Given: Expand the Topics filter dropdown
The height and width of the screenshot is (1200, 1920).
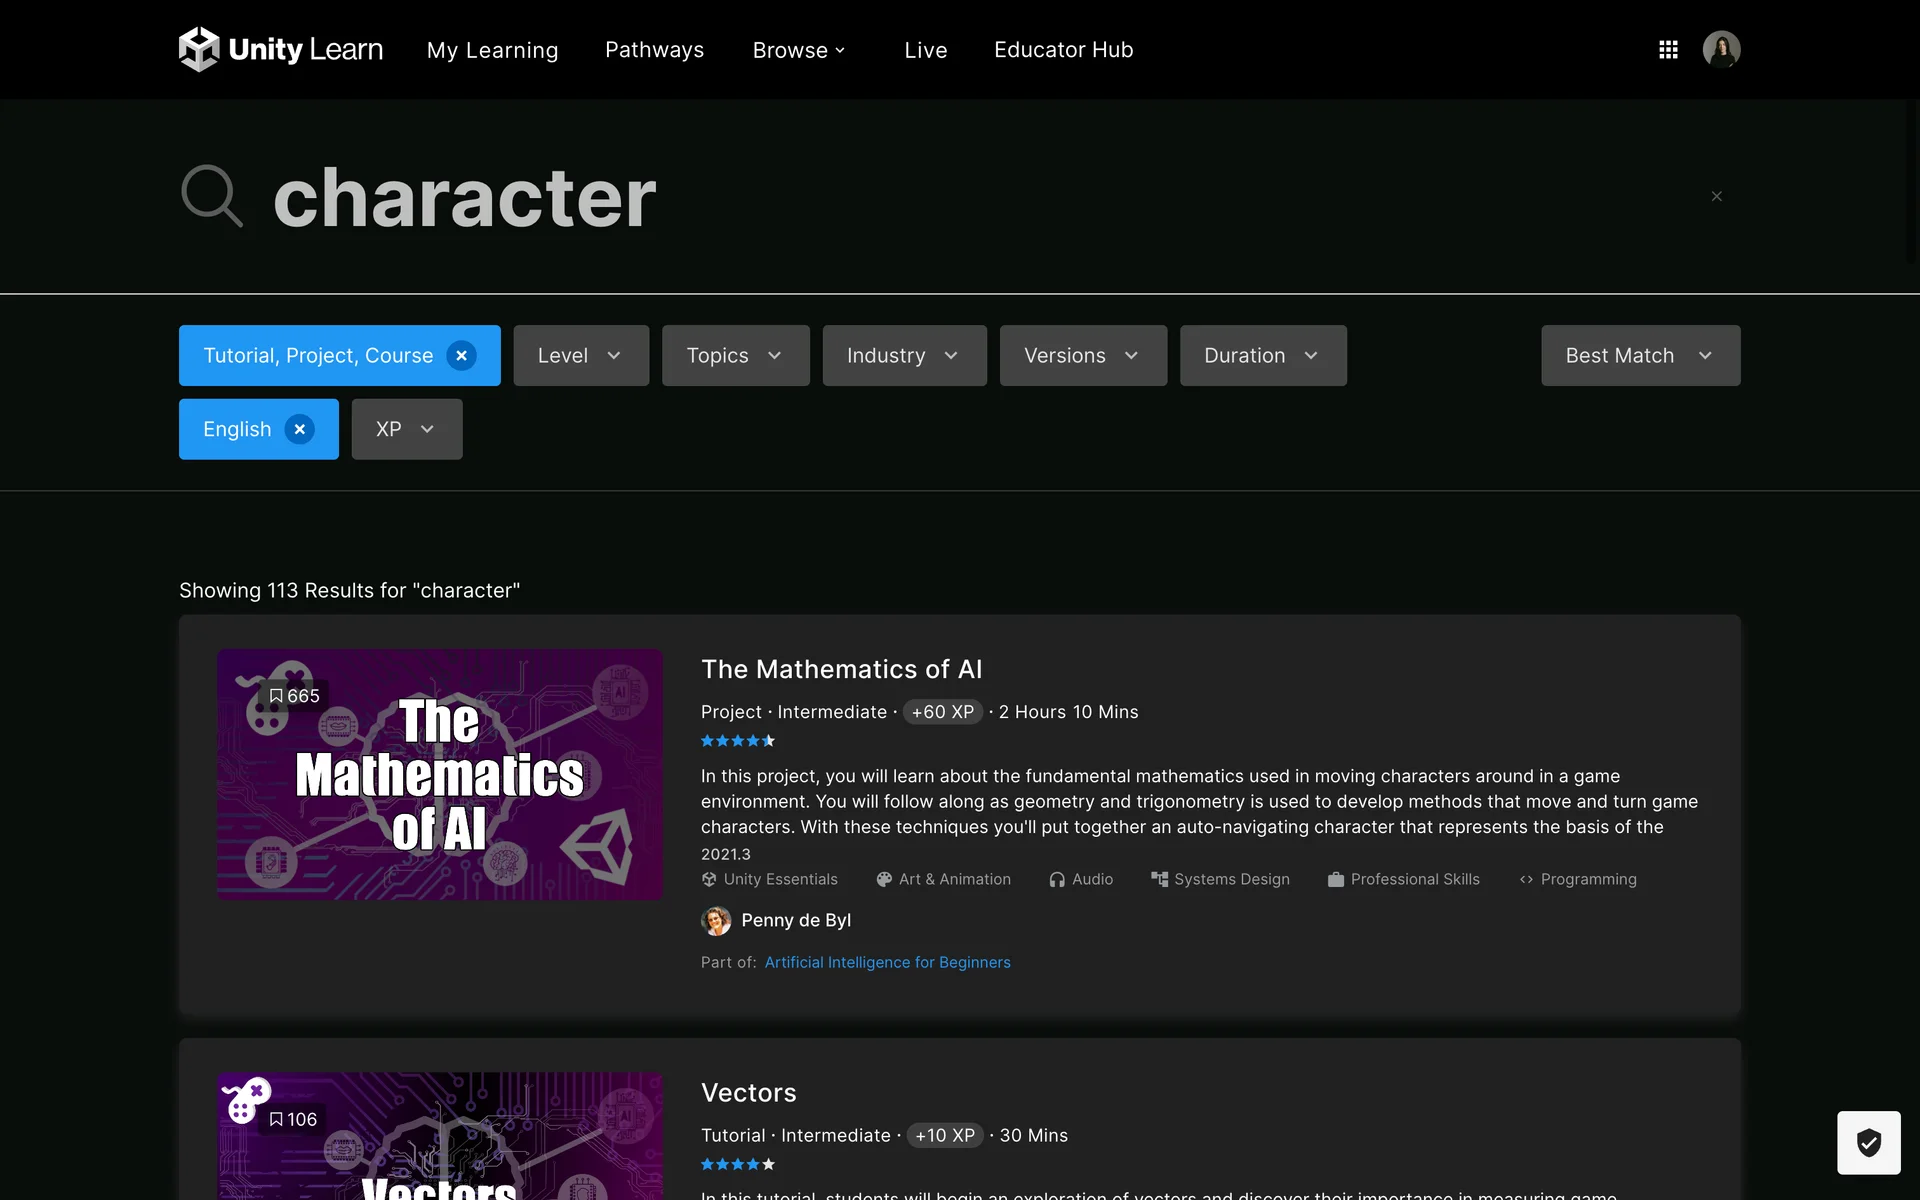Looking at the screenshot, I should point(735,356).
